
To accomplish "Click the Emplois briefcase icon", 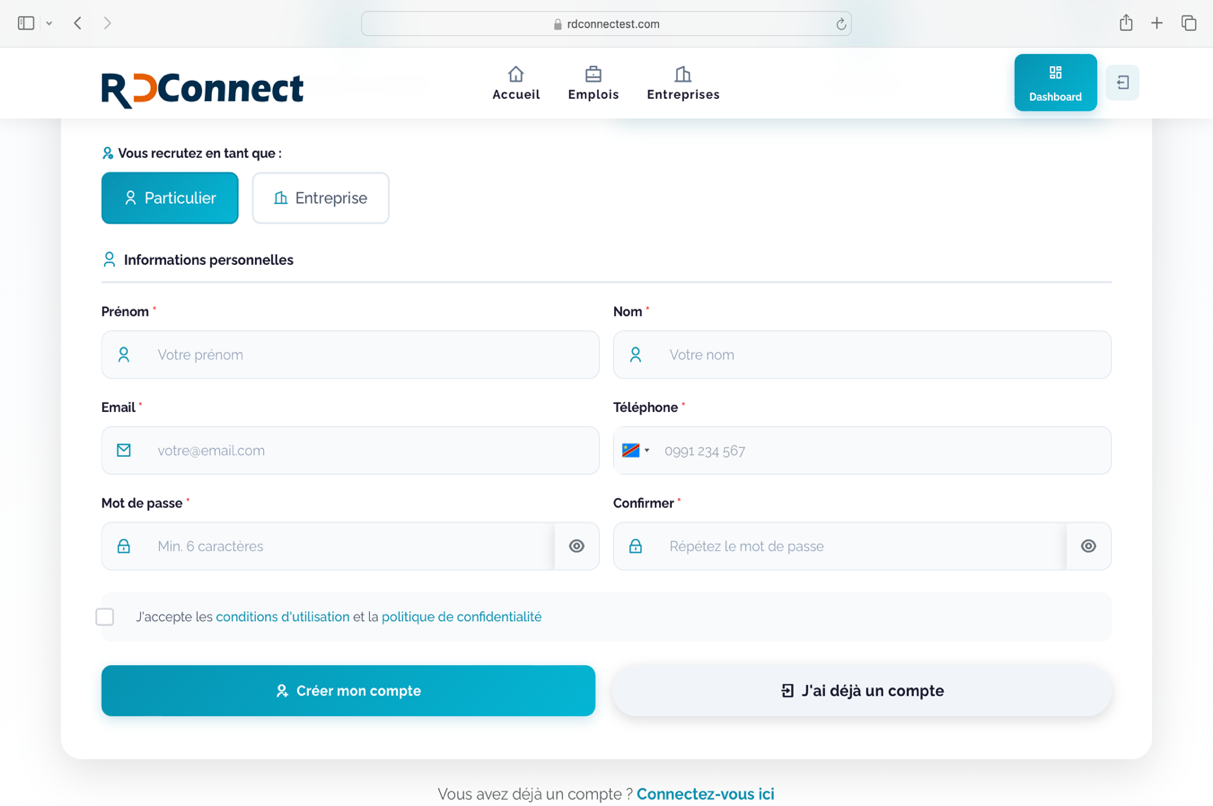I will pyautogui.click(x=593, y=73).
